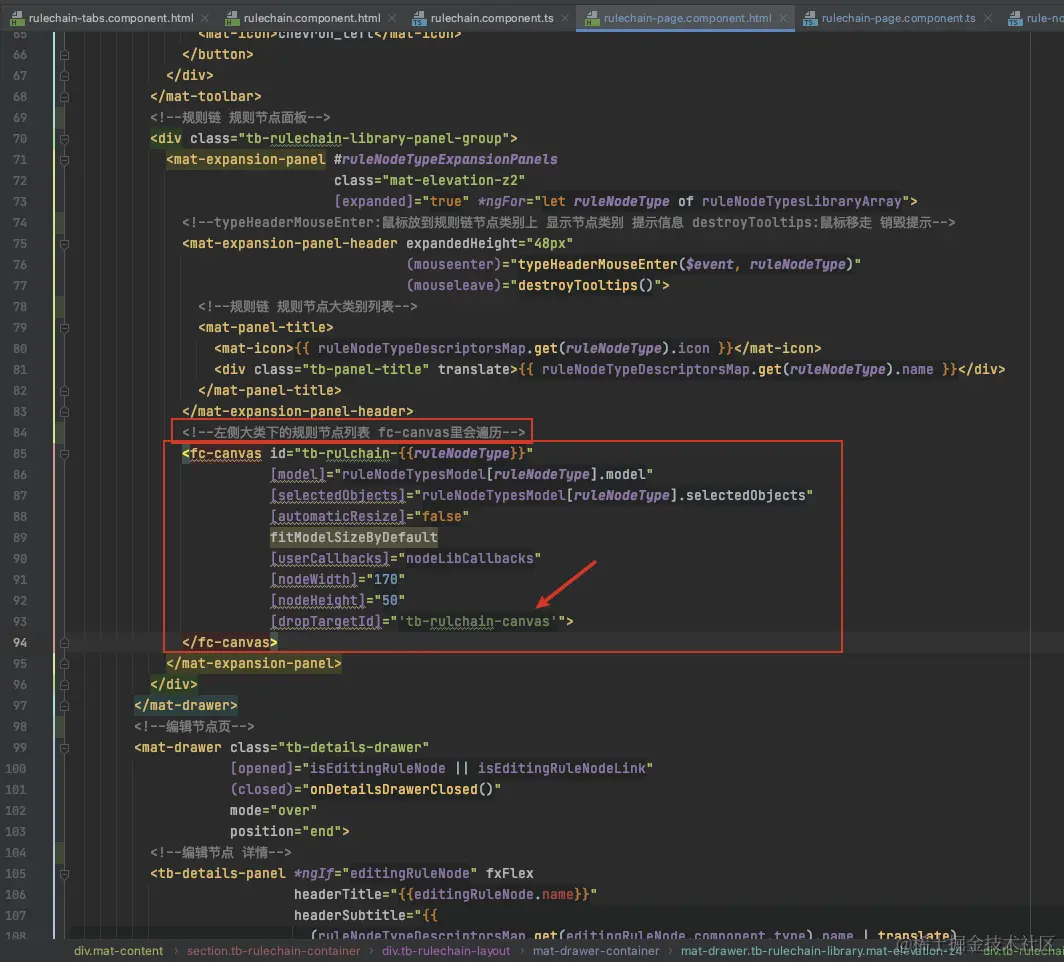Toggle fold marker at line 68 </mat-toolbar>
The width and height of the screenshot is (1064, 962).
click(64, 97)
